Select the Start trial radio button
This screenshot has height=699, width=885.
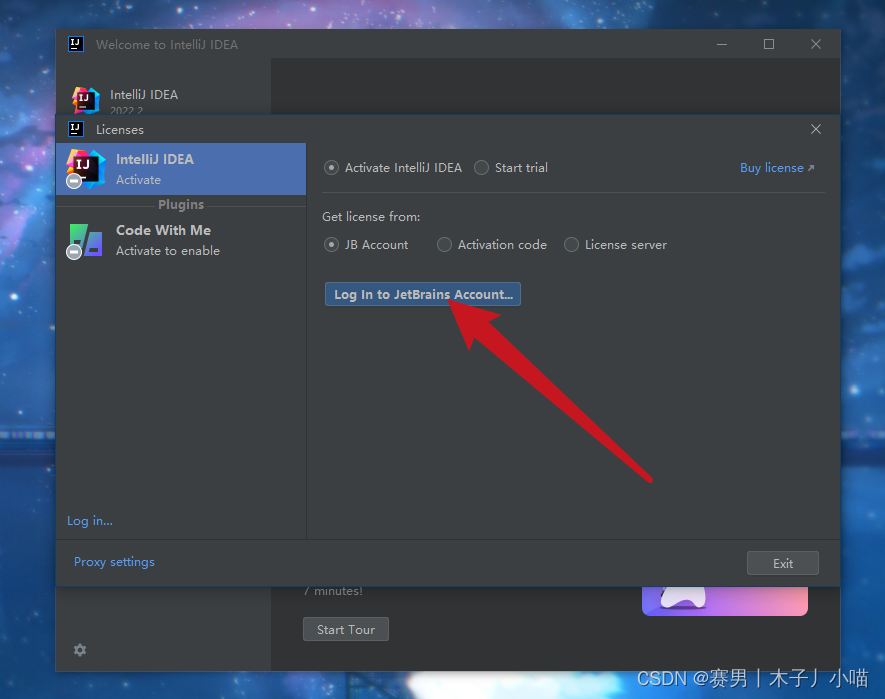[x=481, y=168]
